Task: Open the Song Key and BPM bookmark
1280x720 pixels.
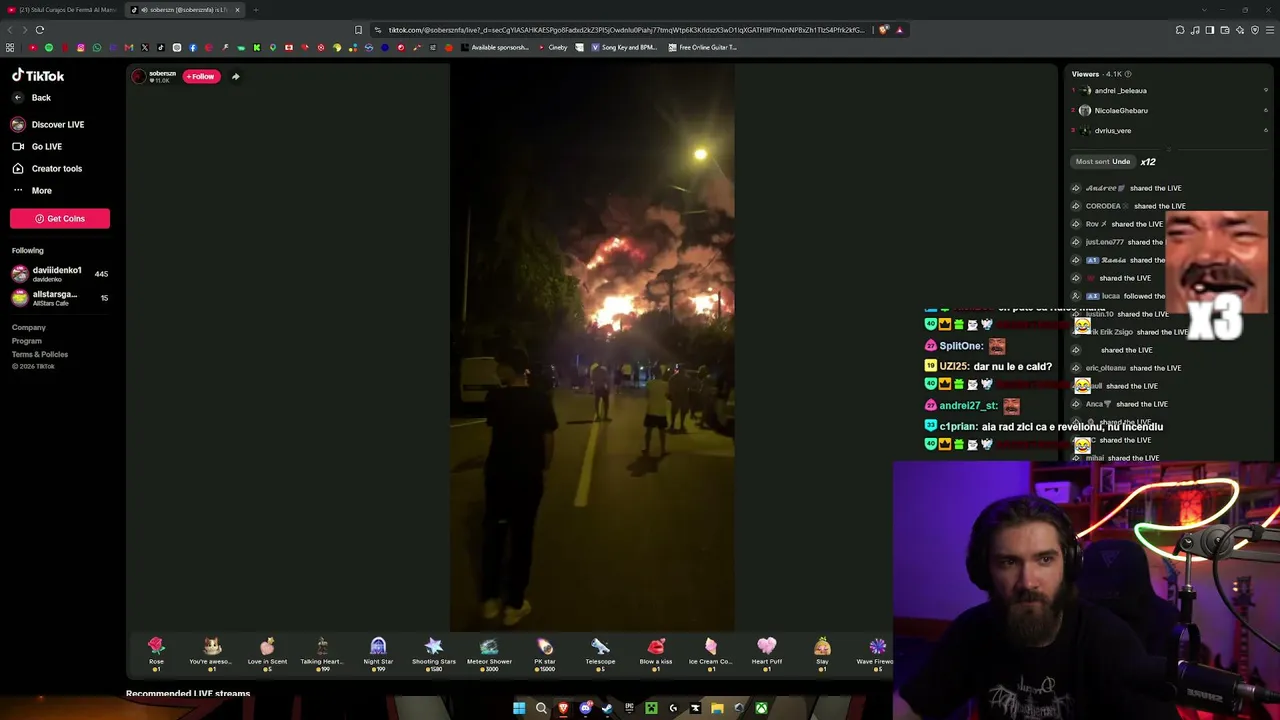Action: 622,48
